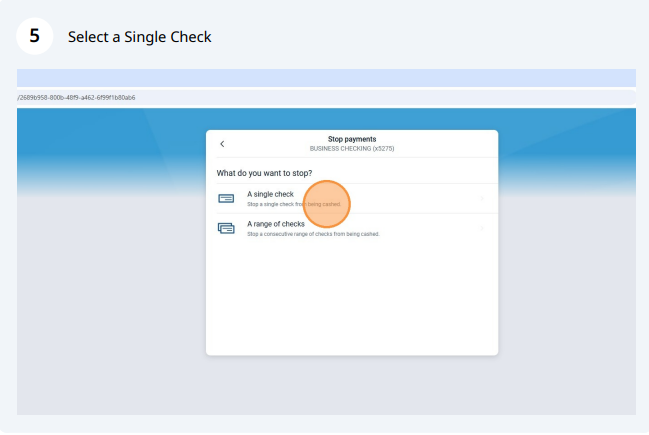The height and width of the screenshot is (435, 649).
Task: Click the URL address field
Action: [x=326, y=98]
